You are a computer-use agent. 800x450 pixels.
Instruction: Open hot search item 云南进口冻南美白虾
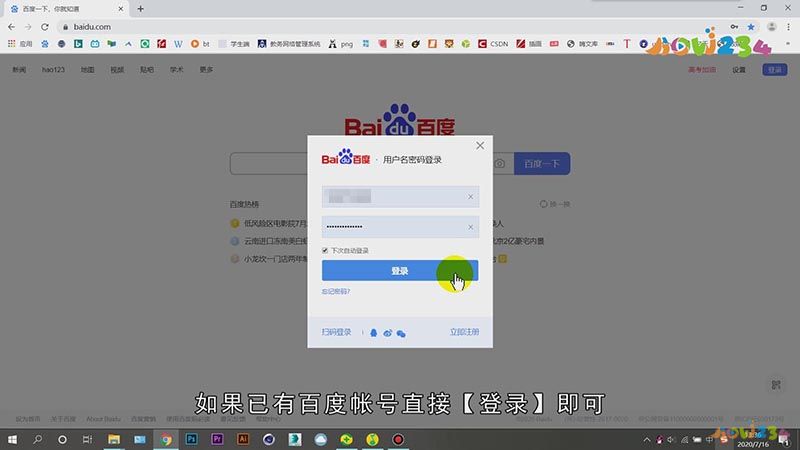[x=276, y=241]
